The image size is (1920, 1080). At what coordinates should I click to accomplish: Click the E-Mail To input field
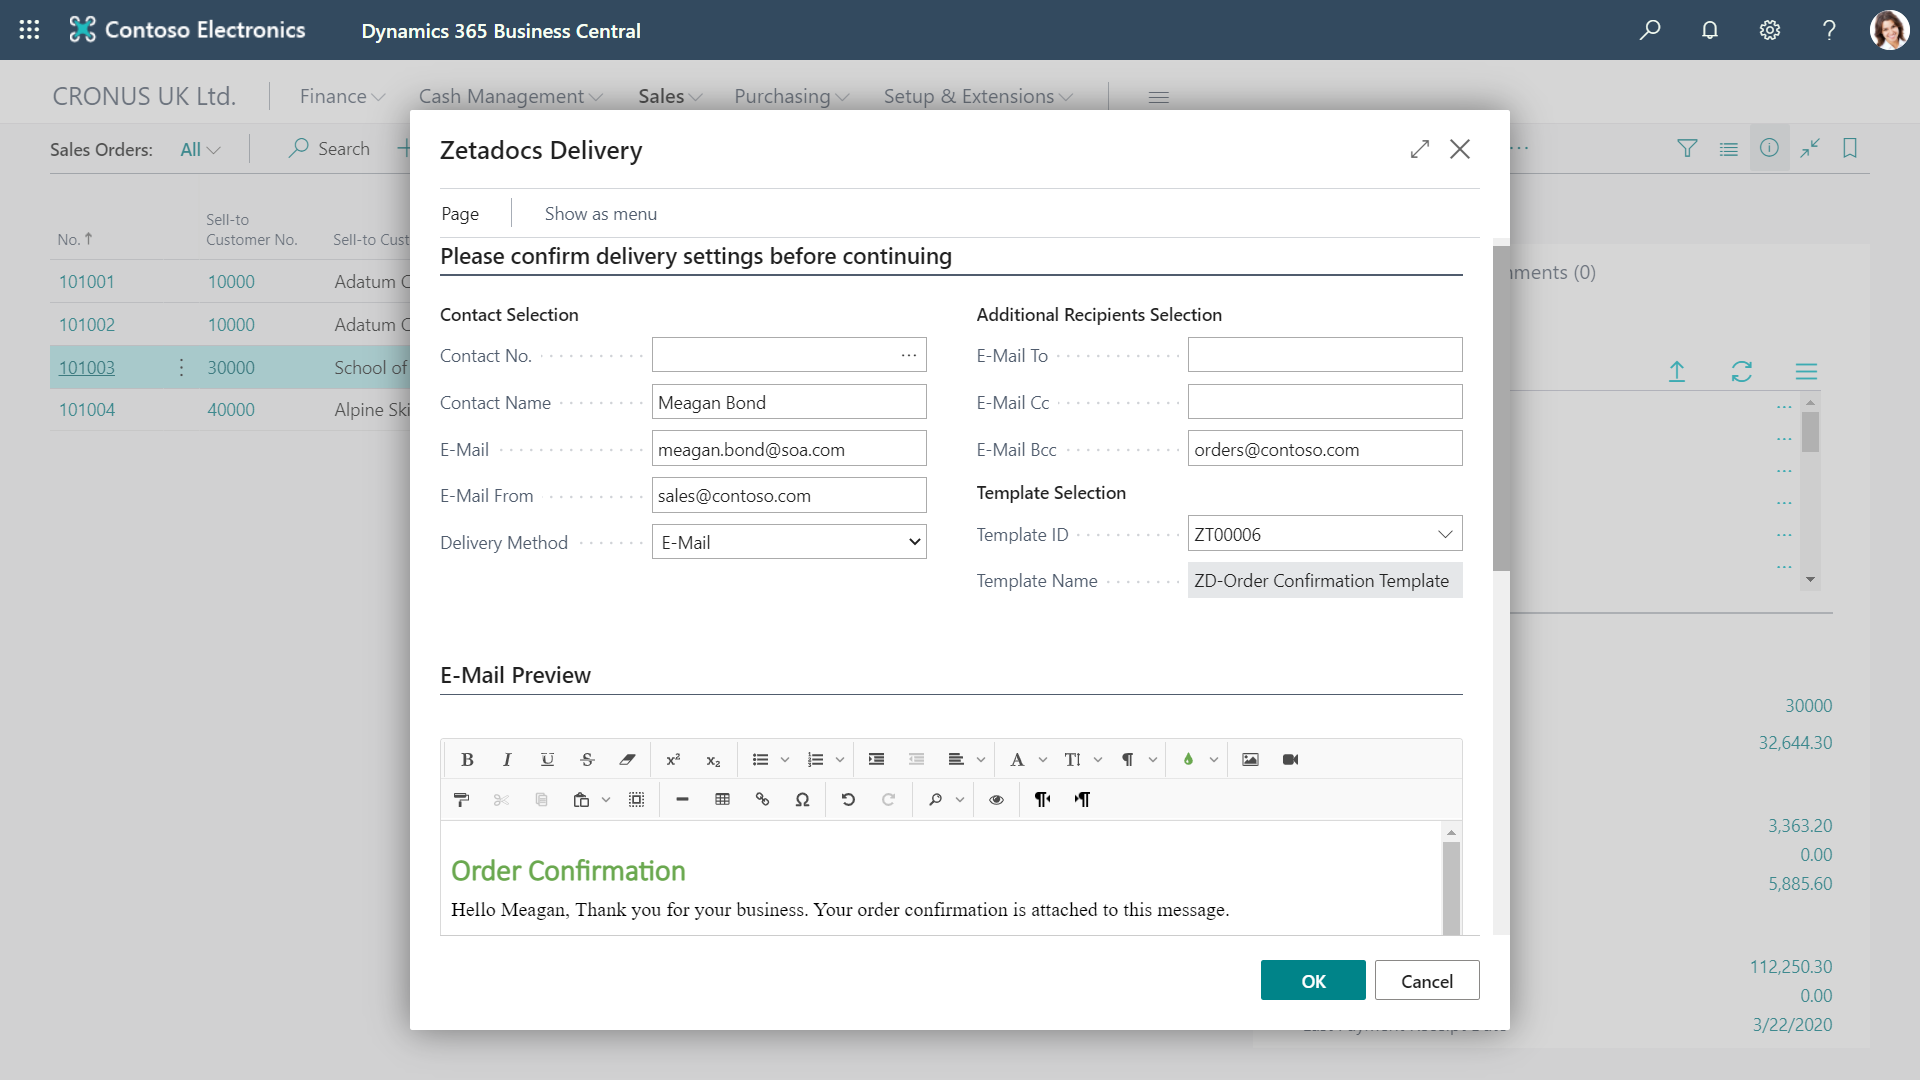(x=1324, y=355)
